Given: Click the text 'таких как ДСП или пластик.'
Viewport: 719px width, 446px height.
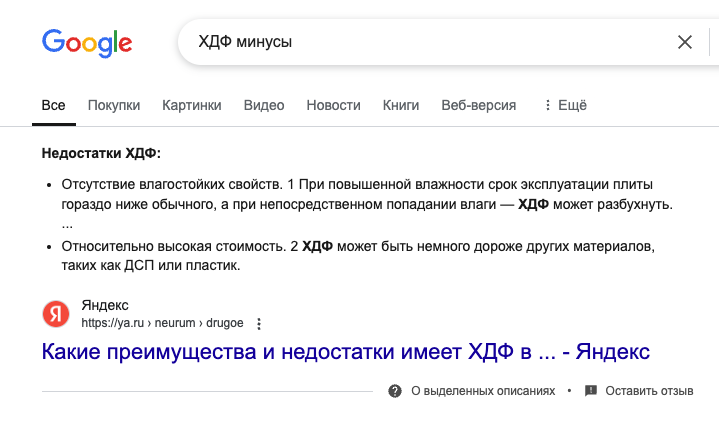Looking at the screenshot, I should pyautogui.click(x=151, y=265).
